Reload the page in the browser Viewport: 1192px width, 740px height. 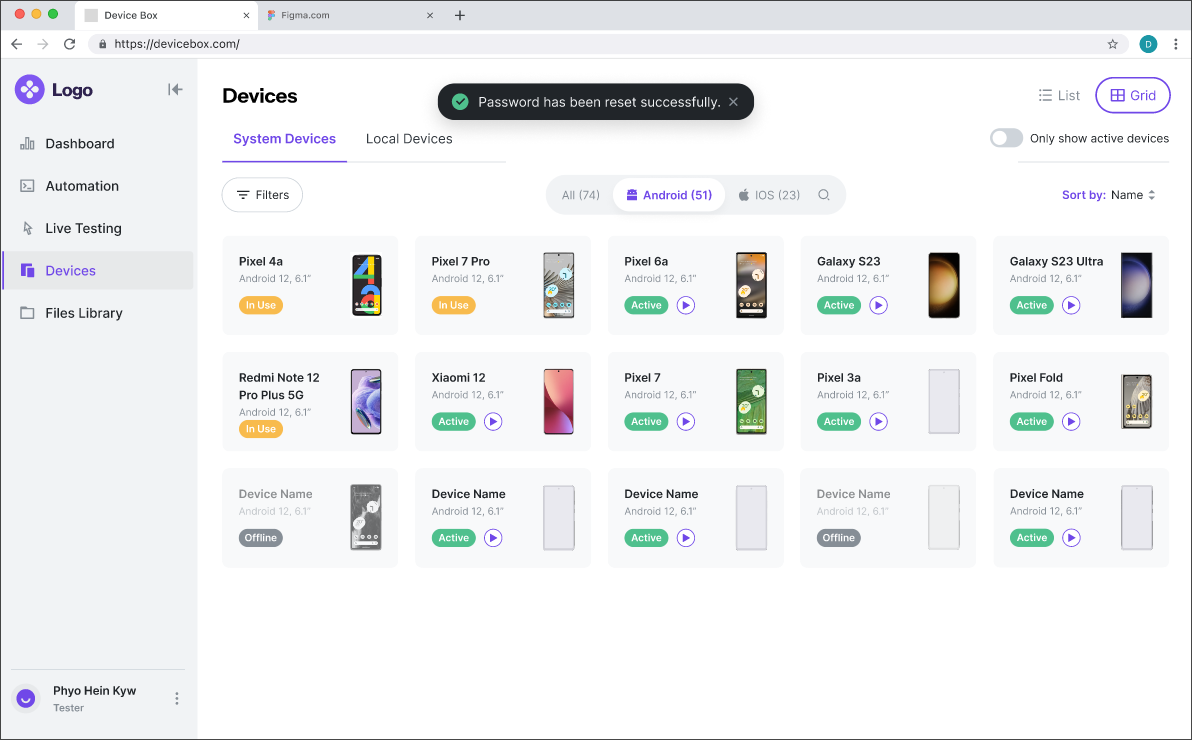coord(70,44)
